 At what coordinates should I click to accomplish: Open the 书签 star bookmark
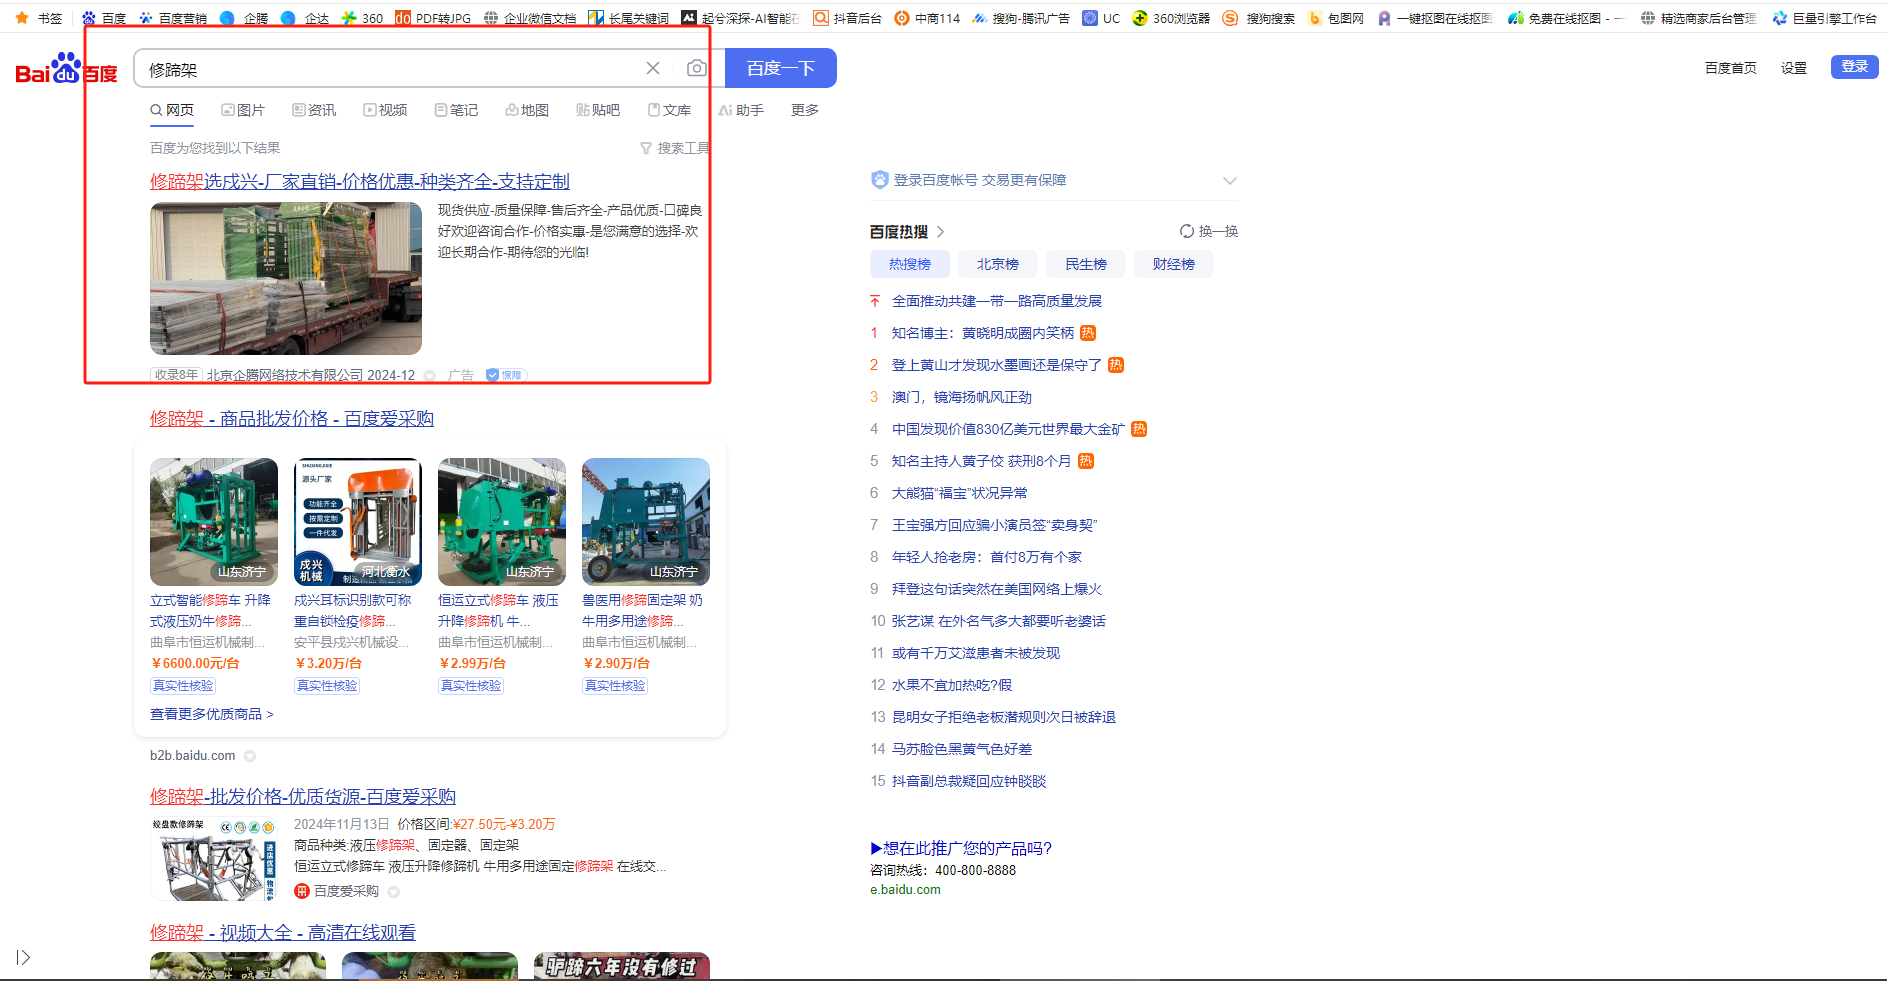tap(39, 18)
